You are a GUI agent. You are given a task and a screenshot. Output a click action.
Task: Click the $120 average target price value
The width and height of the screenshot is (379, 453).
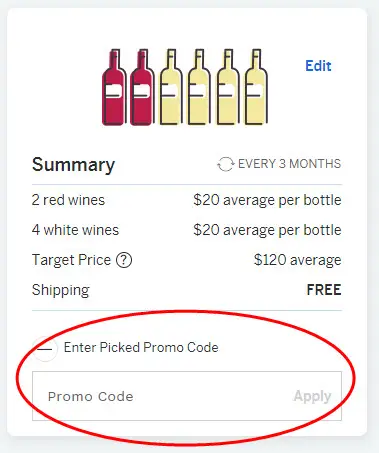click(x=297, y=260)
